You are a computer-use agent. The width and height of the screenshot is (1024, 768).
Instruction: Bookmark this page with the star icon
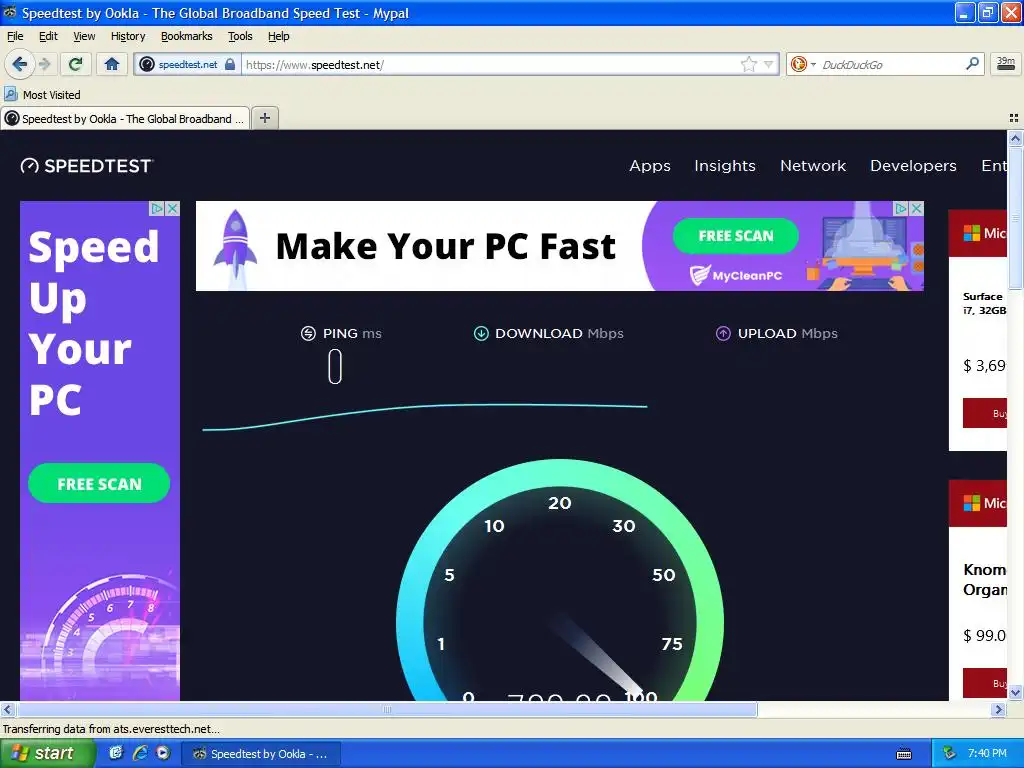point(748,64)
